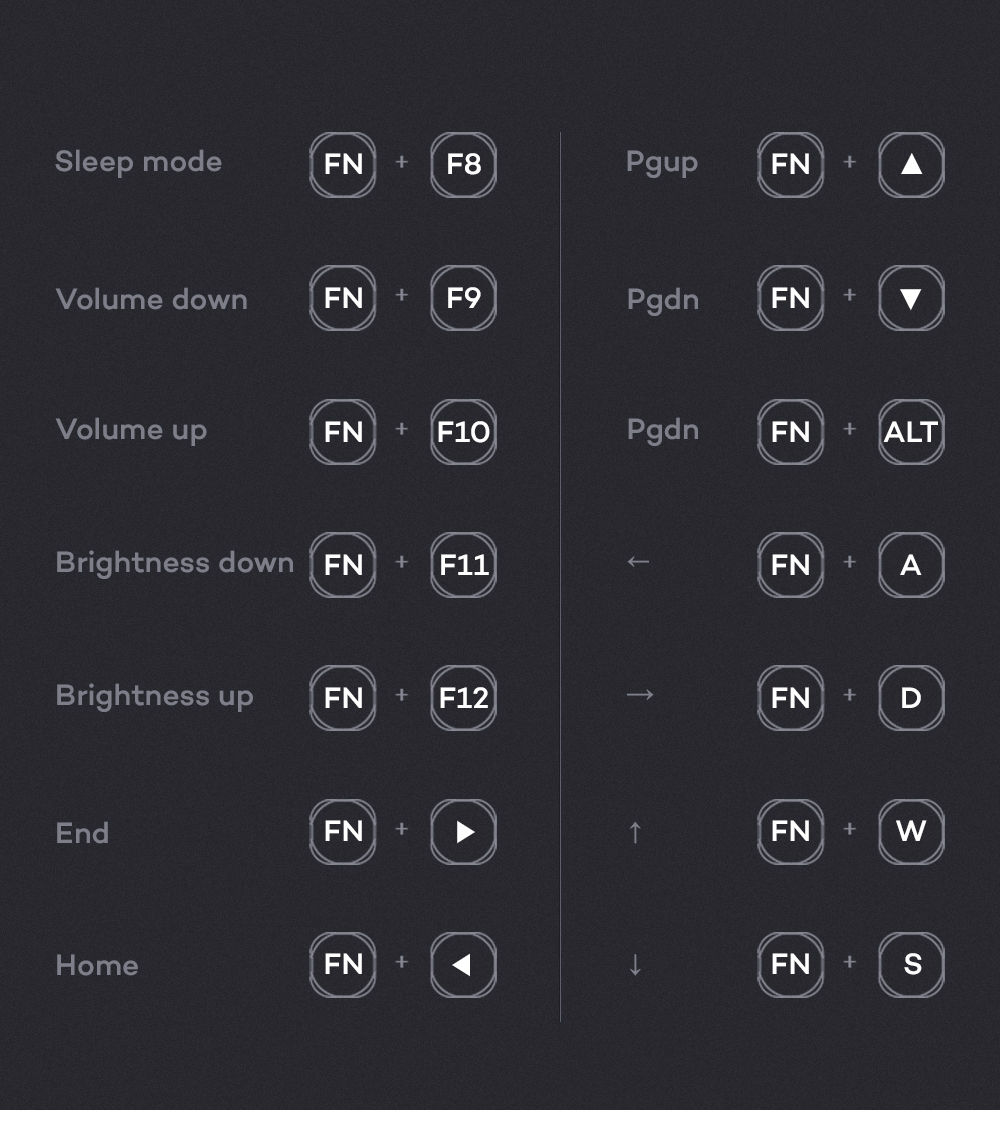1000x1129 pixels.
Task: Select the F11 Brightness down key
Action: tap(463, 565)
